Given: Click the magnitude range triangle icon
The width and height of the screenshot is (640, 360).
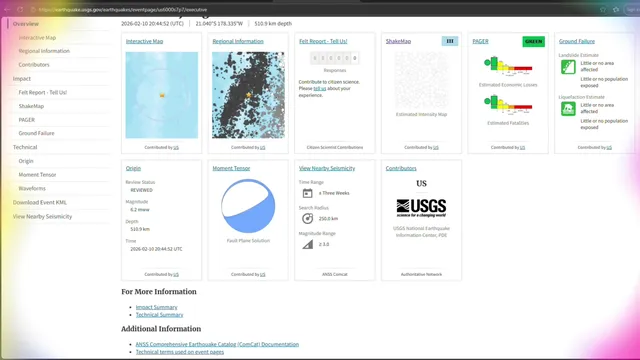Looking at the screenshot, I should pos(307,244).
